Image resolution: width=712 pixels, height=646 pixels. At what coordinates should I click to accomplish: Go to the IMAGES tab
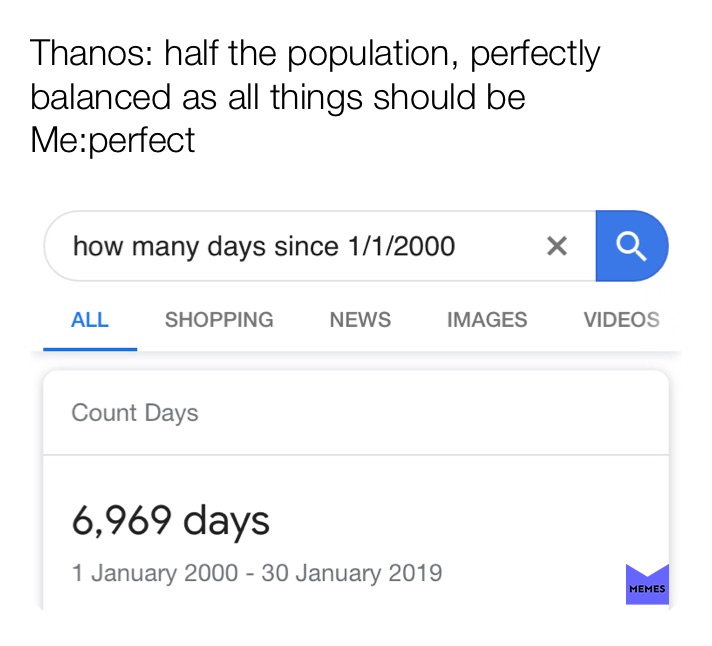pos(487,320)
